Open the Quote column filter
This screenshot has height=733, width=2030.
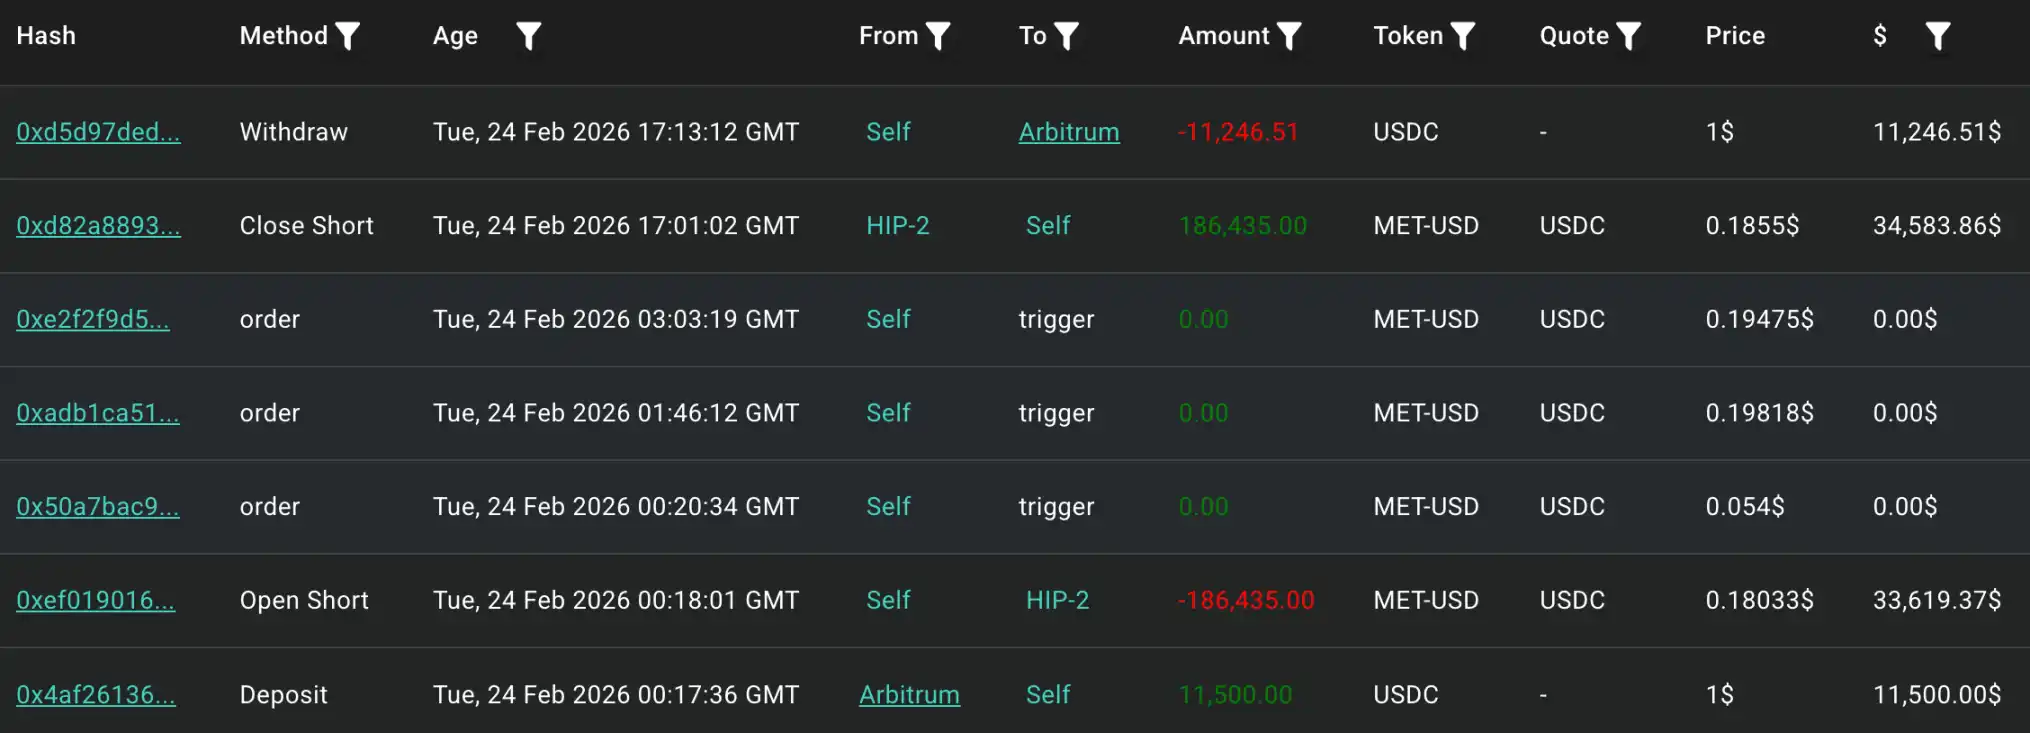(1628, 35)
